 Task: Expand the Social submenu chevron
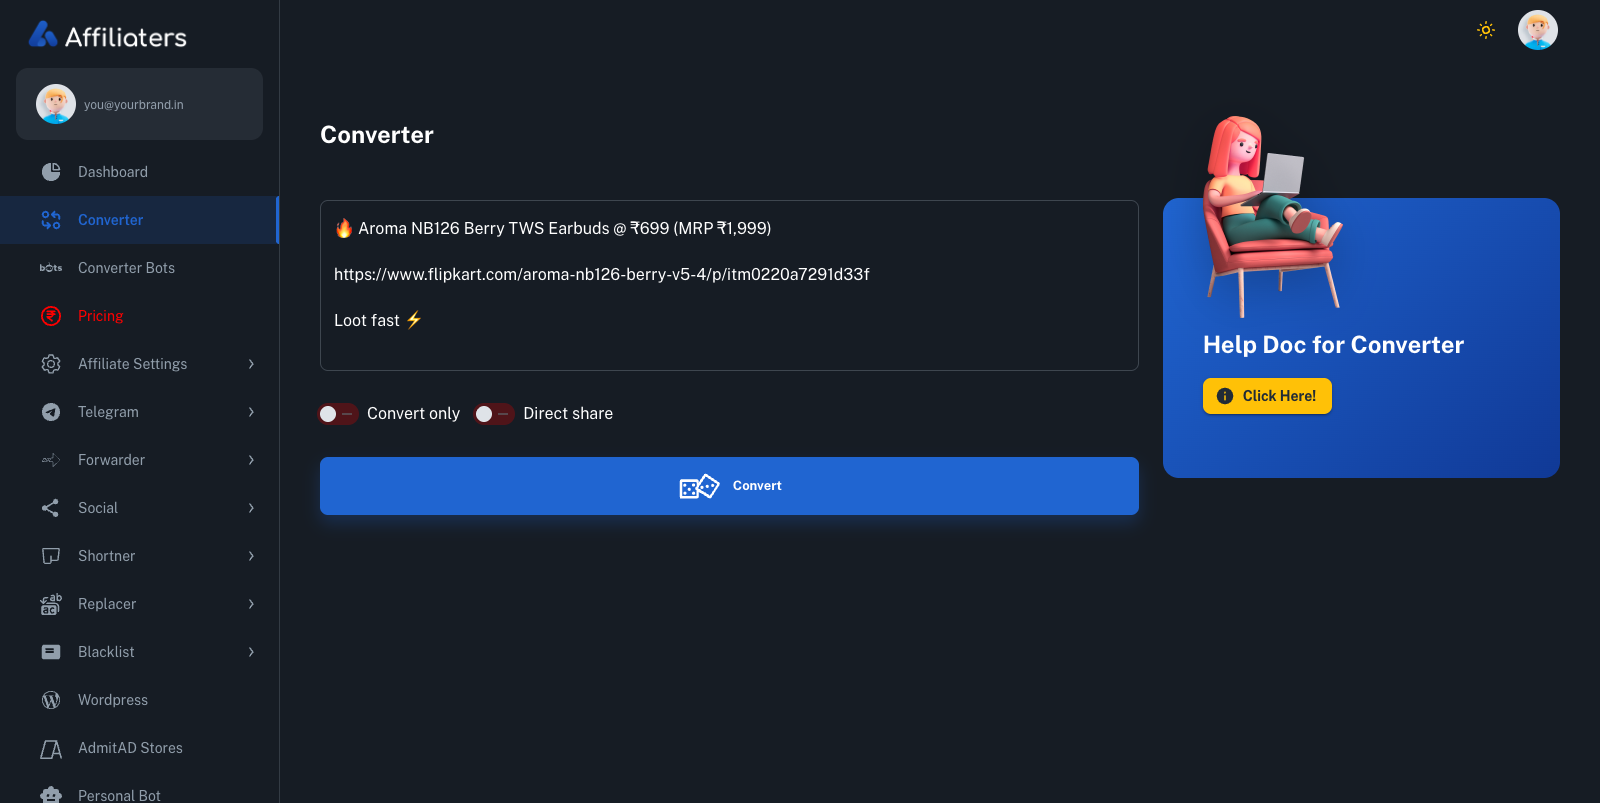(251, 508)
